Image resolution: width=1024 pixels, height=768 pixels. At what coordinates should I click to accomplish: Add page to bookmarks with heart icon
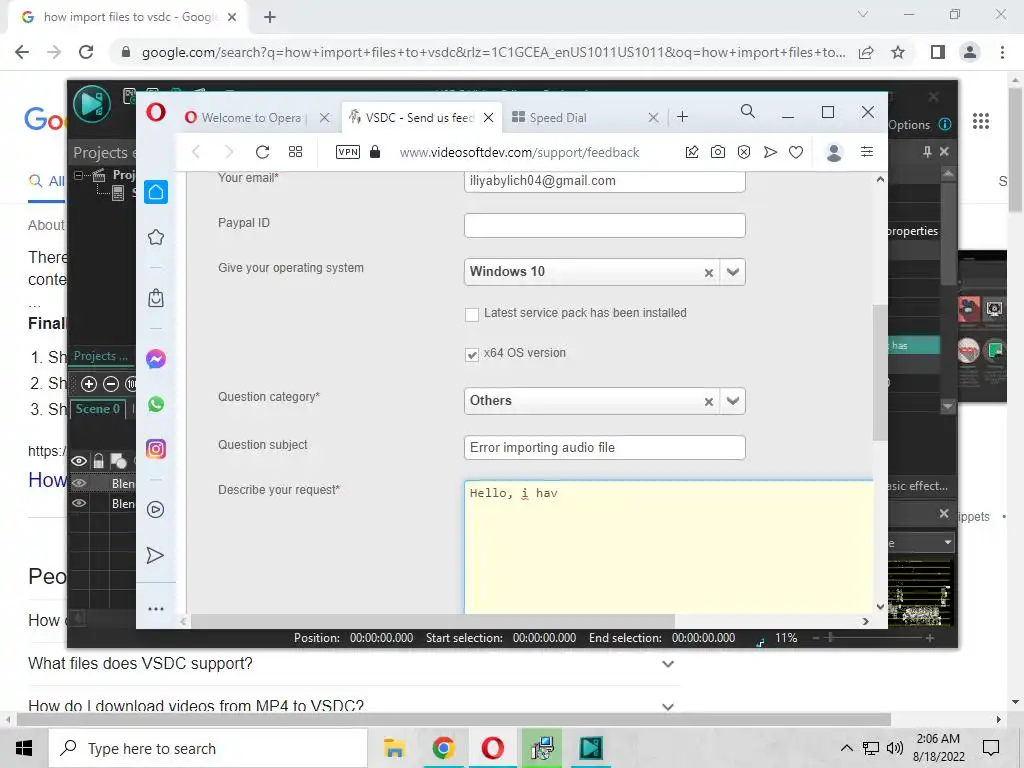[796, 152]
